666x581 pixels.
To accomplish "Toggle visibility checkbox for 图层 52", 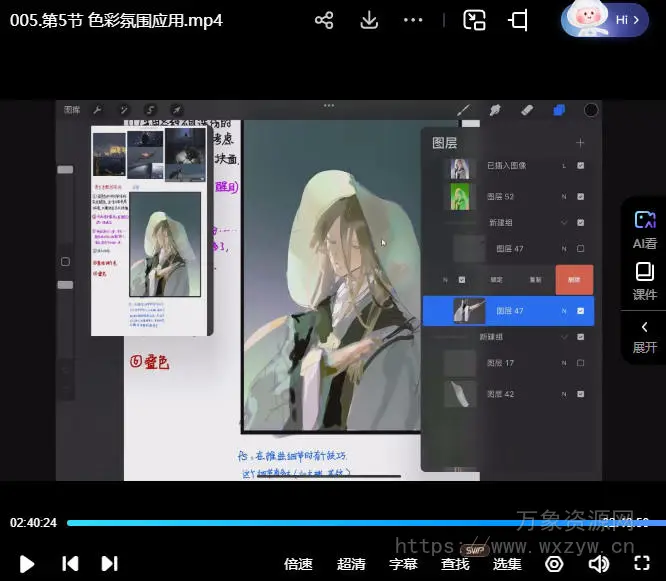I will click(x=581, y=197).
